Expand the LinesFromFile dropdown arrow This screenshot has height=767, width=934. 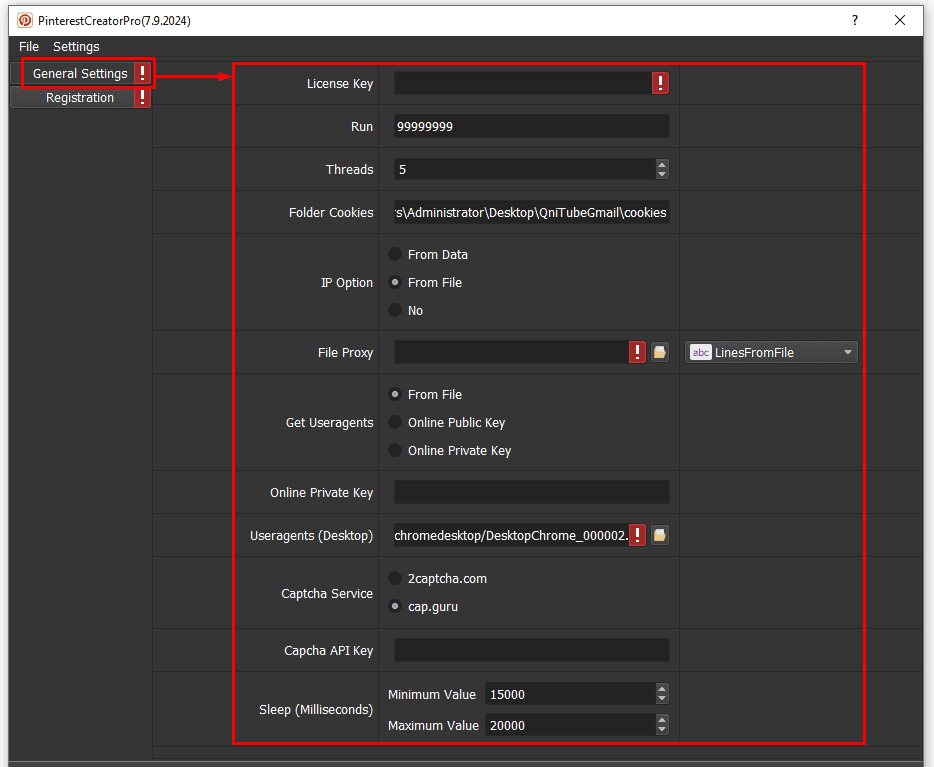point(848,352)
